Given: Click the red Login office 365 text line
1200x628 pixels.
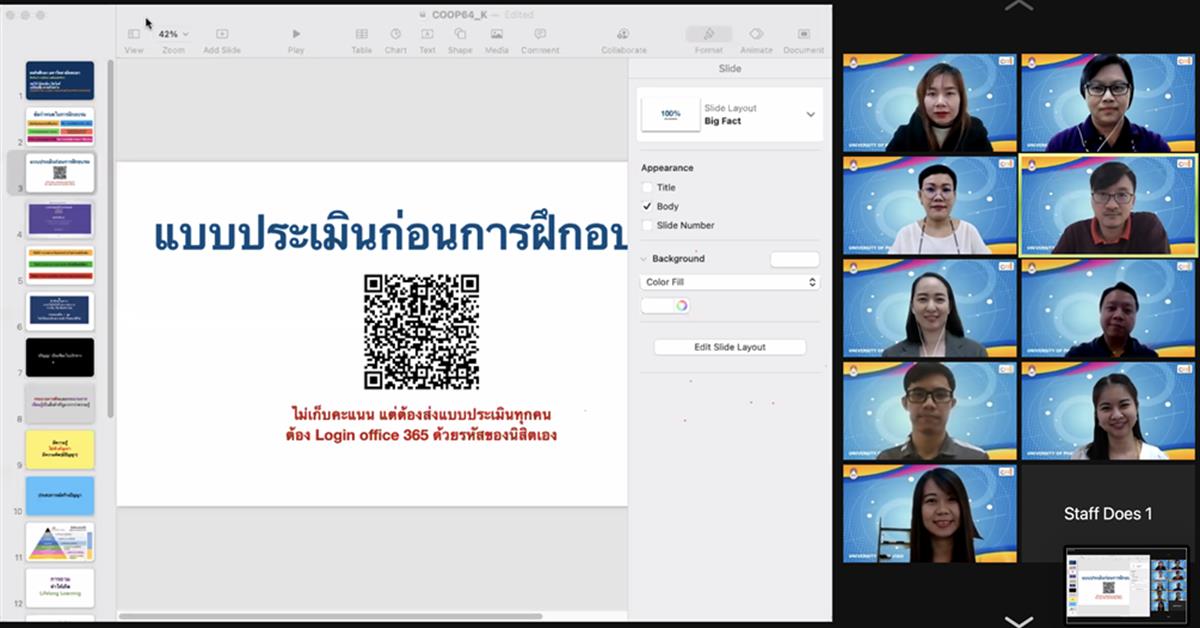Looking at the screenshot, I should [421, 435].
